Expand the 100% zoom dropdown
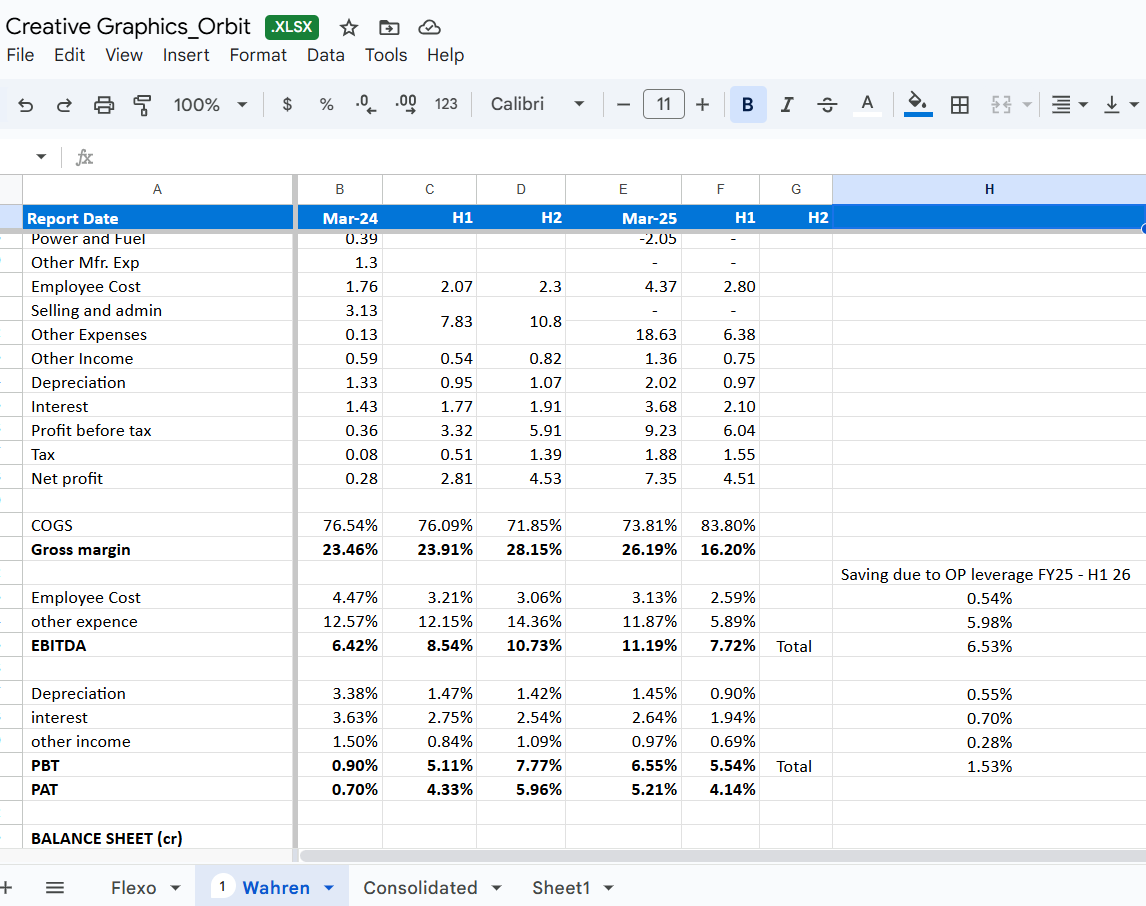The width and height of the screenshot is (1146, 906). click(x=210, y=104)
